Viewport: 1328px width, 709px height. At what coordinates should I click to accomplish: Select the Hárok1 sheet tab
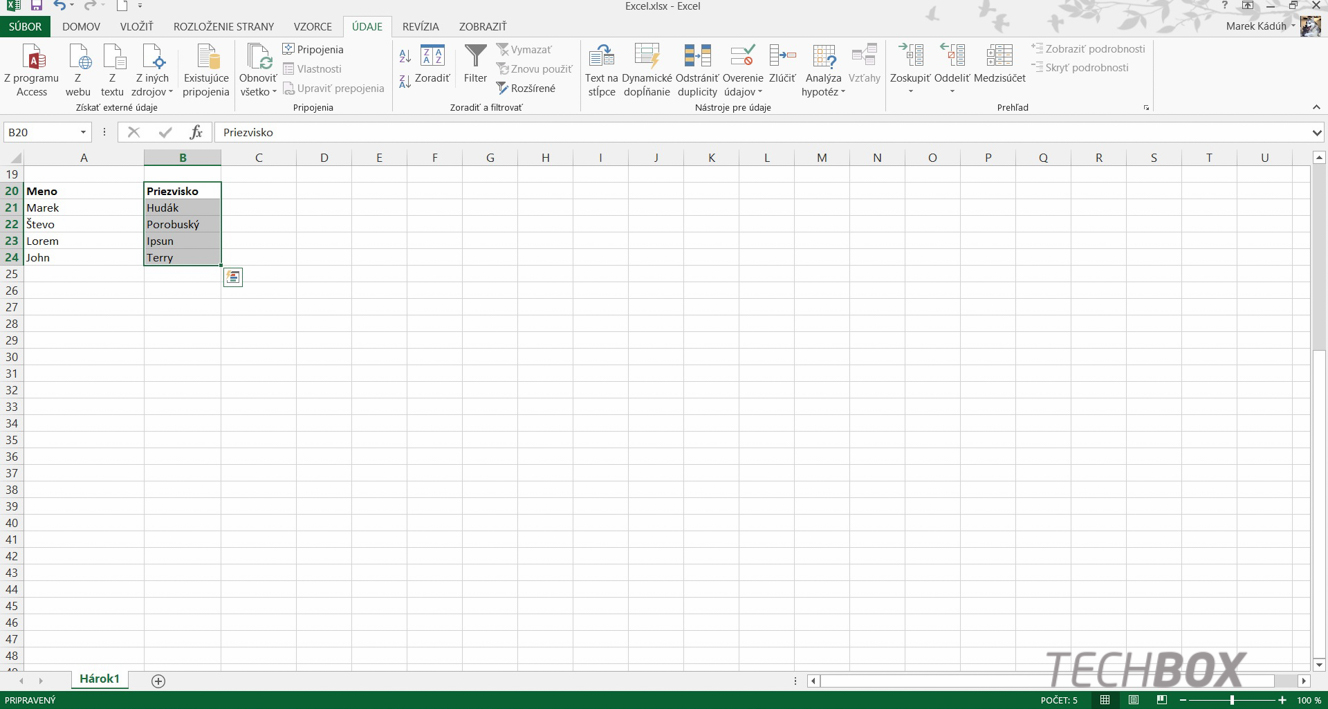tap(100, 679)
